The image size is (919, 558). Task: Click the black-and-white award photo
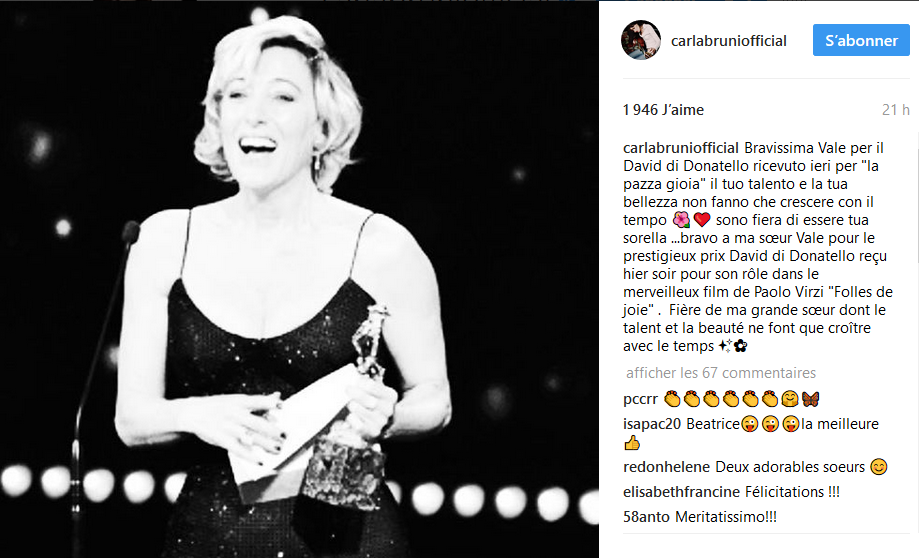(x=299, y=279)
